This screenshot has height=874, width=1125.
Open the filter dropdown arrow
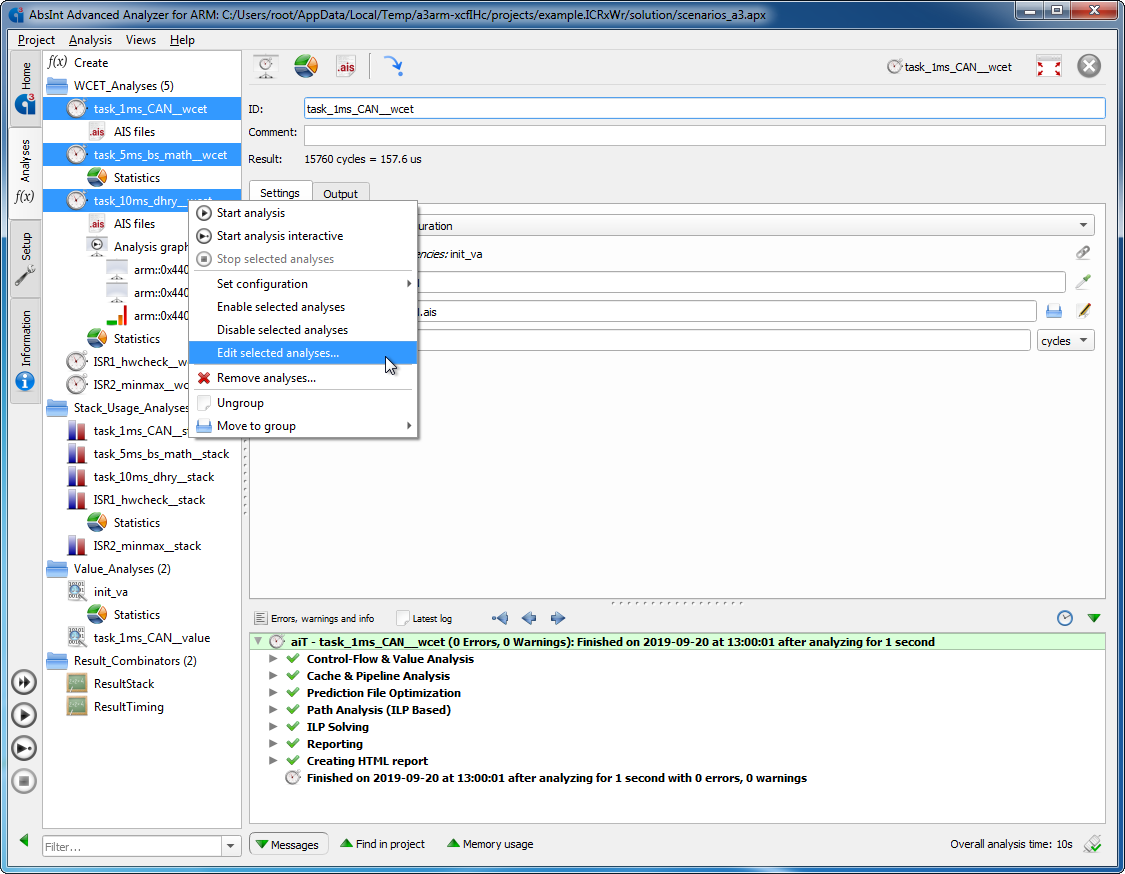230,846
